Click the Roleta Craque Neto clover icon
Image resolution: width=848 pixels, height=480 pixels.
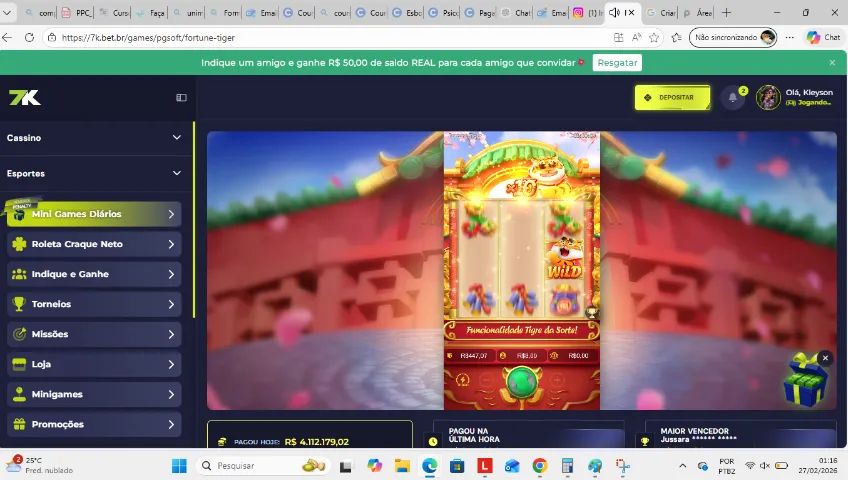pos(19,244)
